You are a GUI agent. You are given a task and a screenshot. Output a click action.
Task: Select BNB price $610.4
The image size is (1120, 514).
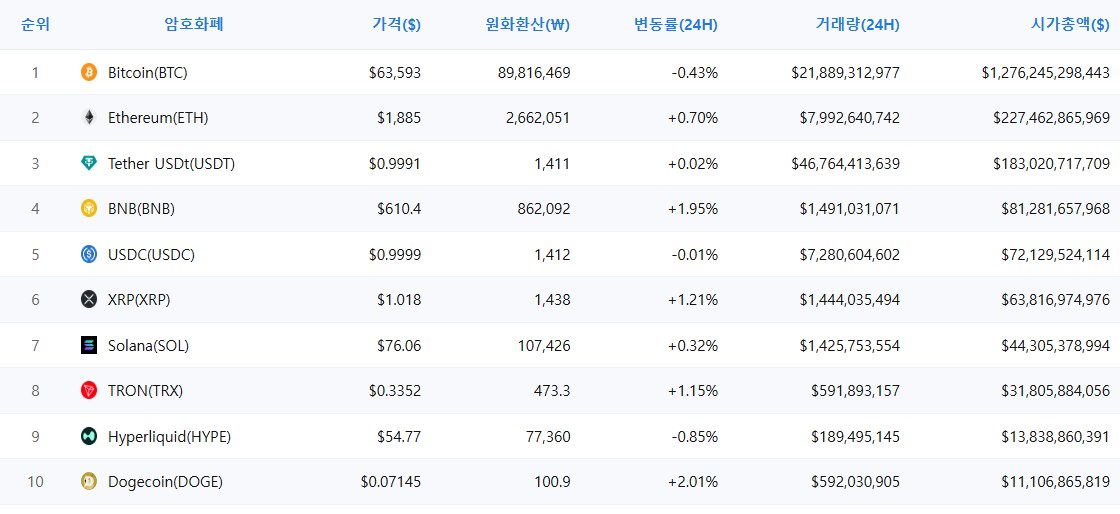click(399, 208)
